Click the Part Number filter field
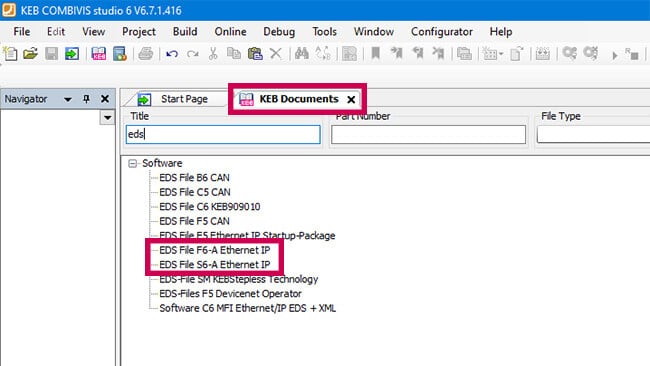The image size is (650, 366). [428, 134]
